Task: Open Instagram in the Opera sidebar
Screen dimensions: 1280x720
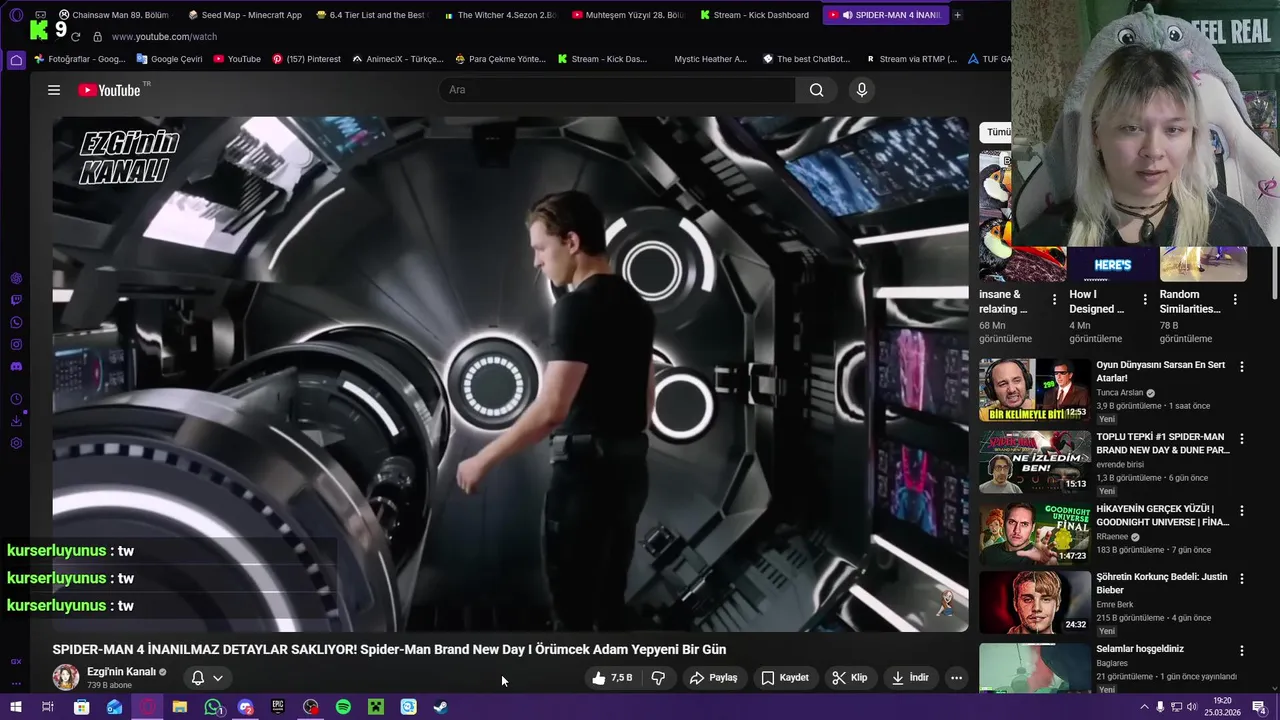Action: pyautogui.click(x=16, y=344)
